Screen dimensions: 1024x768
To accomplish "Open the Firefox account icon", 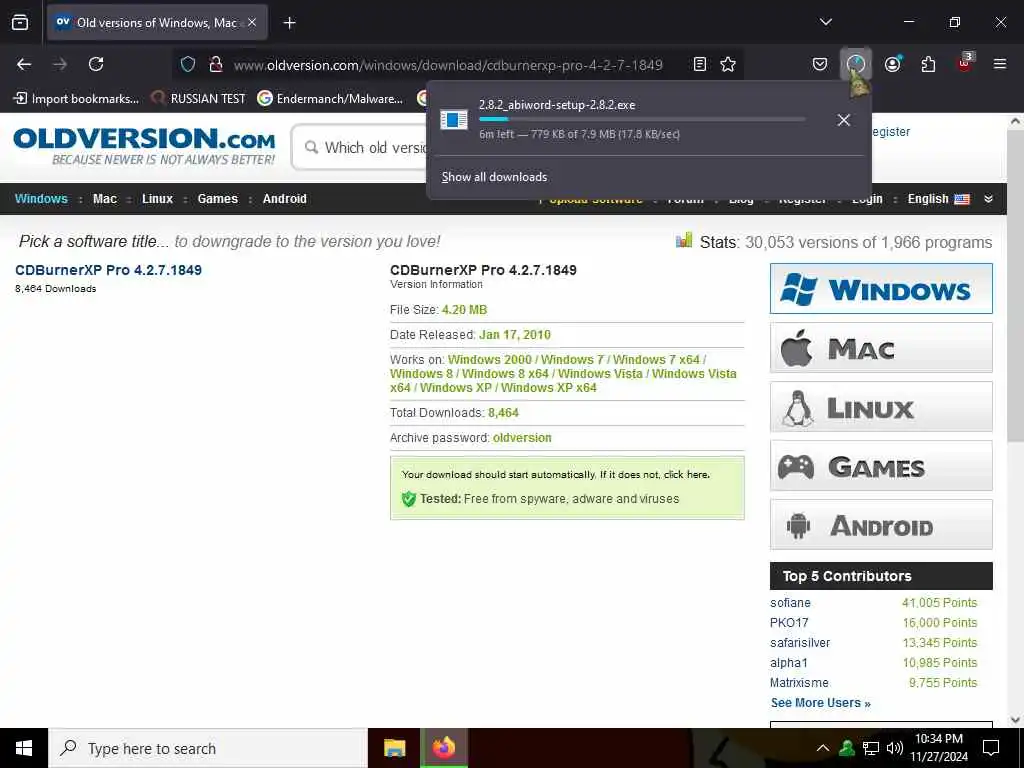I will pyautogui.click(x=892, y=64).
